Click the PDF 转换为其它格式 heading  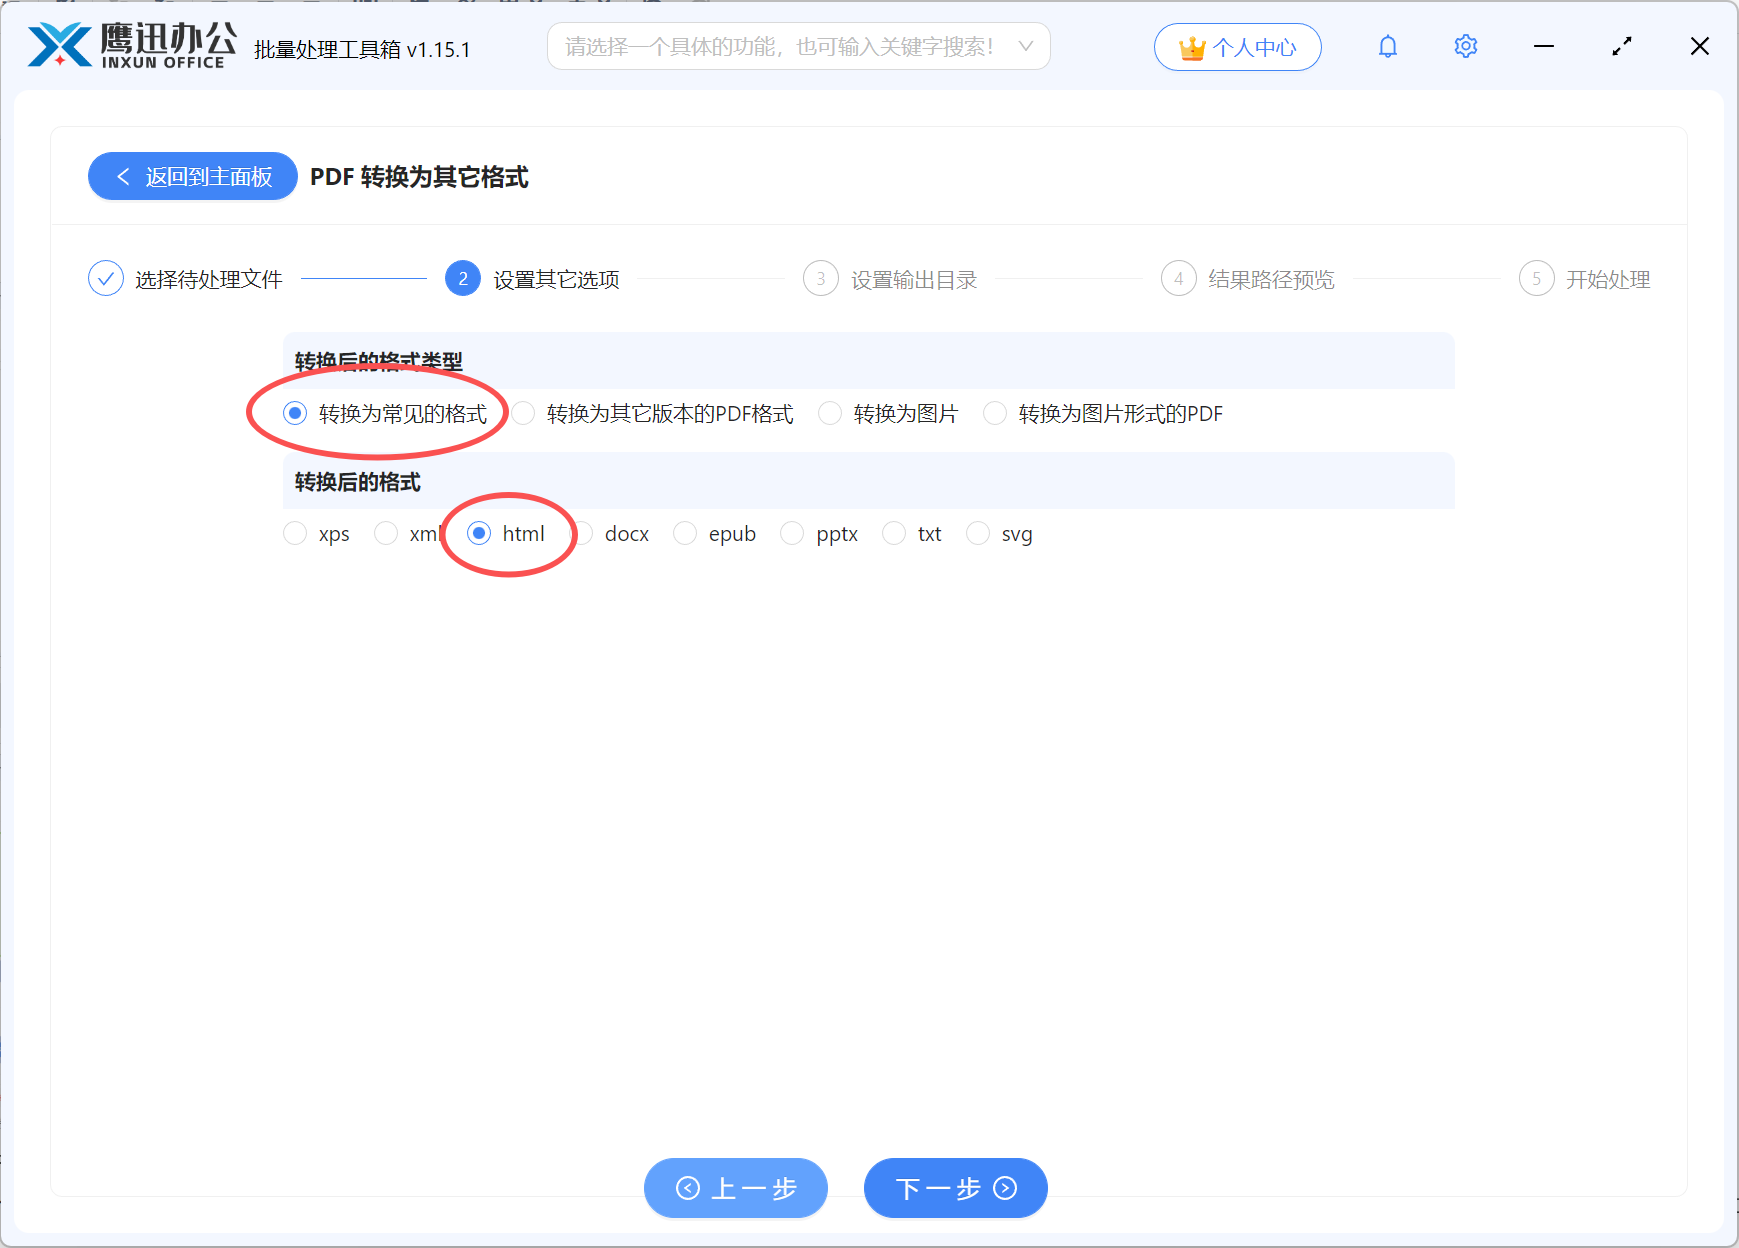pos(419,177)
